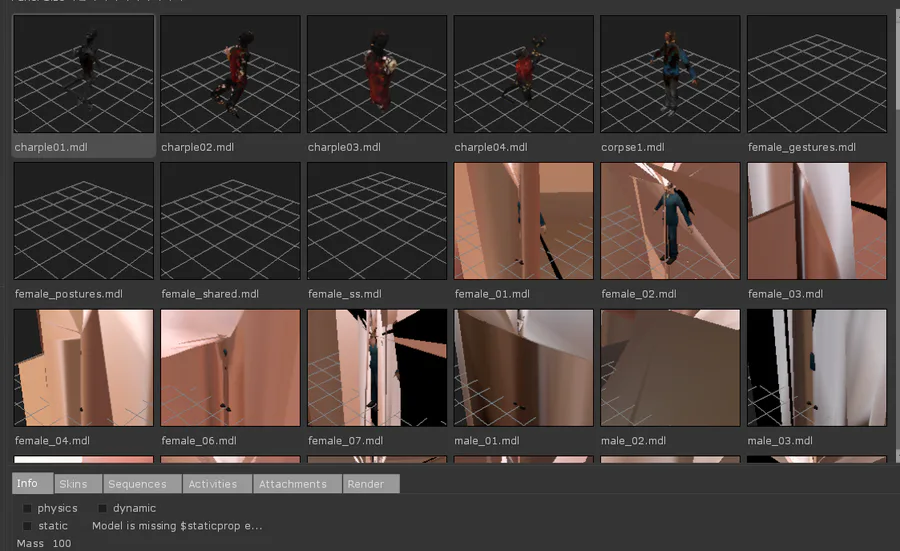
Task: Open the Skins tab
Action: point(78,484)
